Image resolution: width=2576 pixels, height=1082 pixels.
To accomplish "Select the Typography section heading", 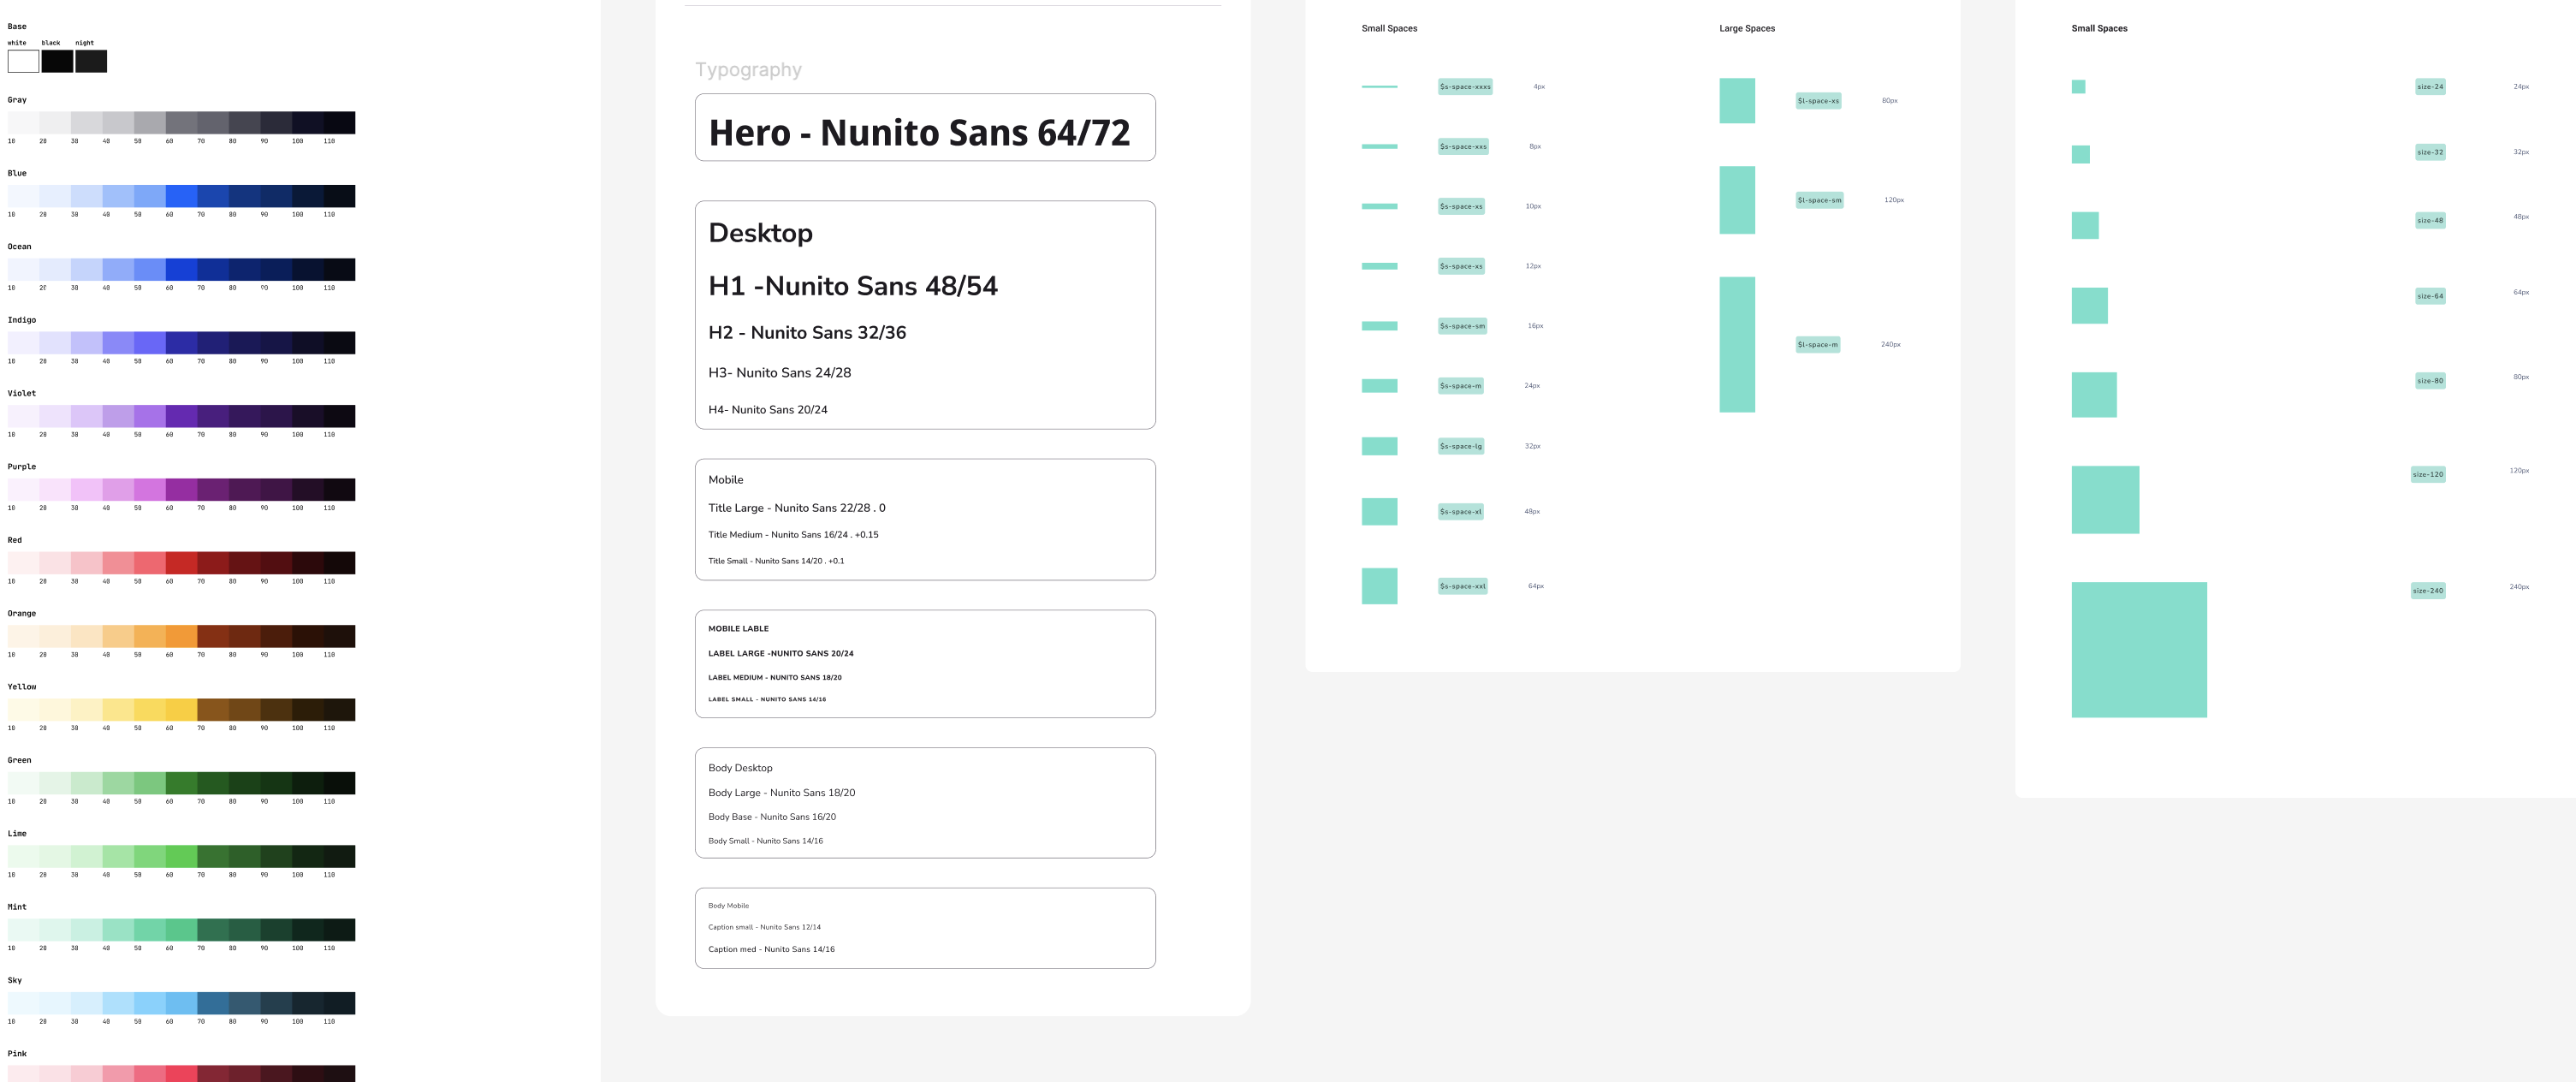I will coord(748,70).
